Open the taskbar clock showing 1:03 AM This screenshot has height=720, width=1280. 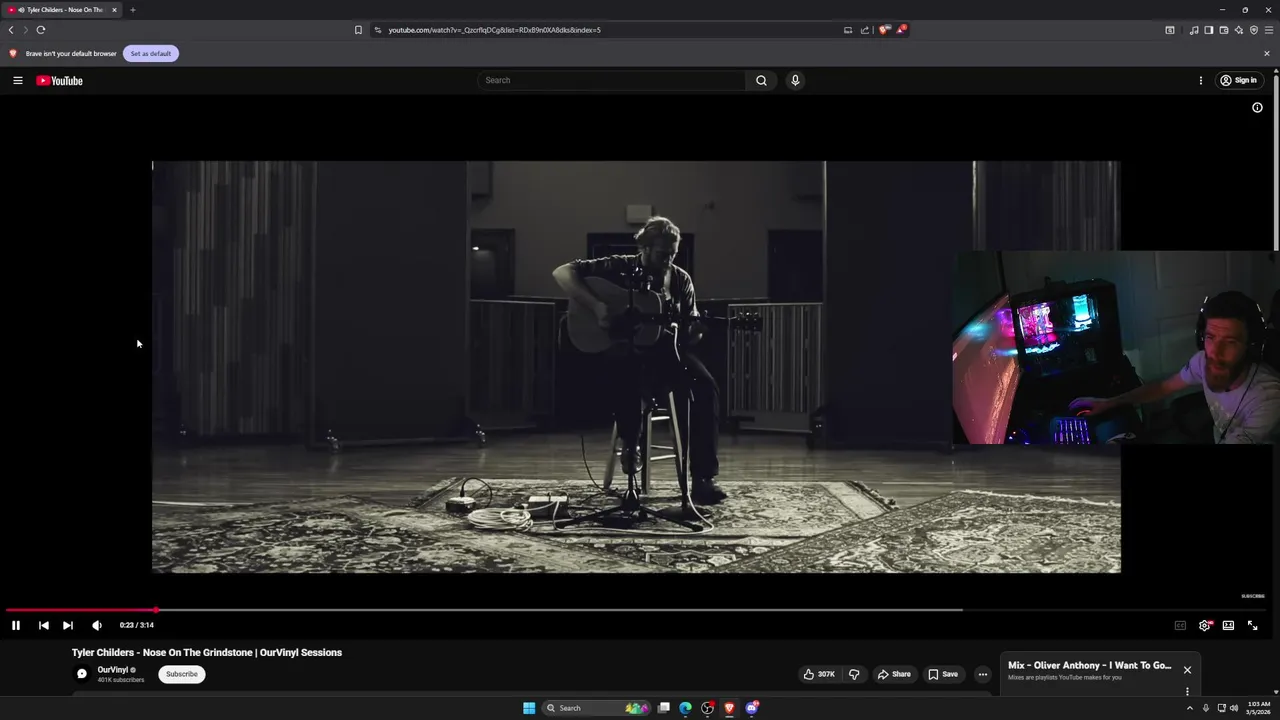point(1259,708)
